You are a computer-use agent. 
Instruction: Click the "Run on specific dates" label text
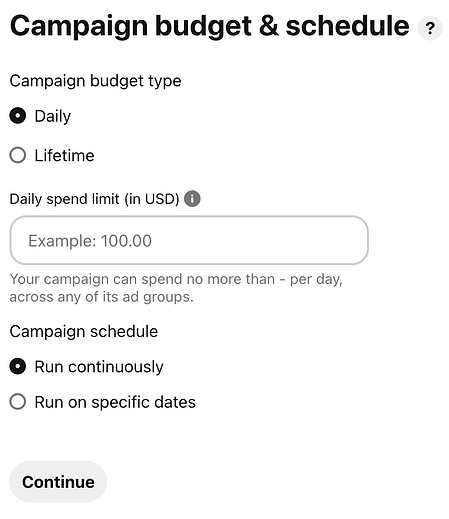point(115,402)
